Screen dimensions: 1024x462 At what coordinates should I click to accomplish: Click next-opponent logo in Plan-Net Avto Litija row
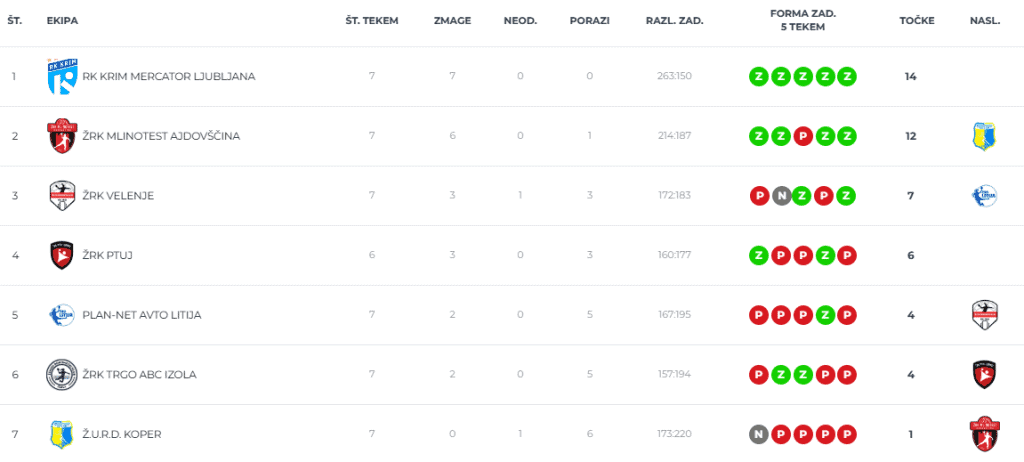pos(984,315)
